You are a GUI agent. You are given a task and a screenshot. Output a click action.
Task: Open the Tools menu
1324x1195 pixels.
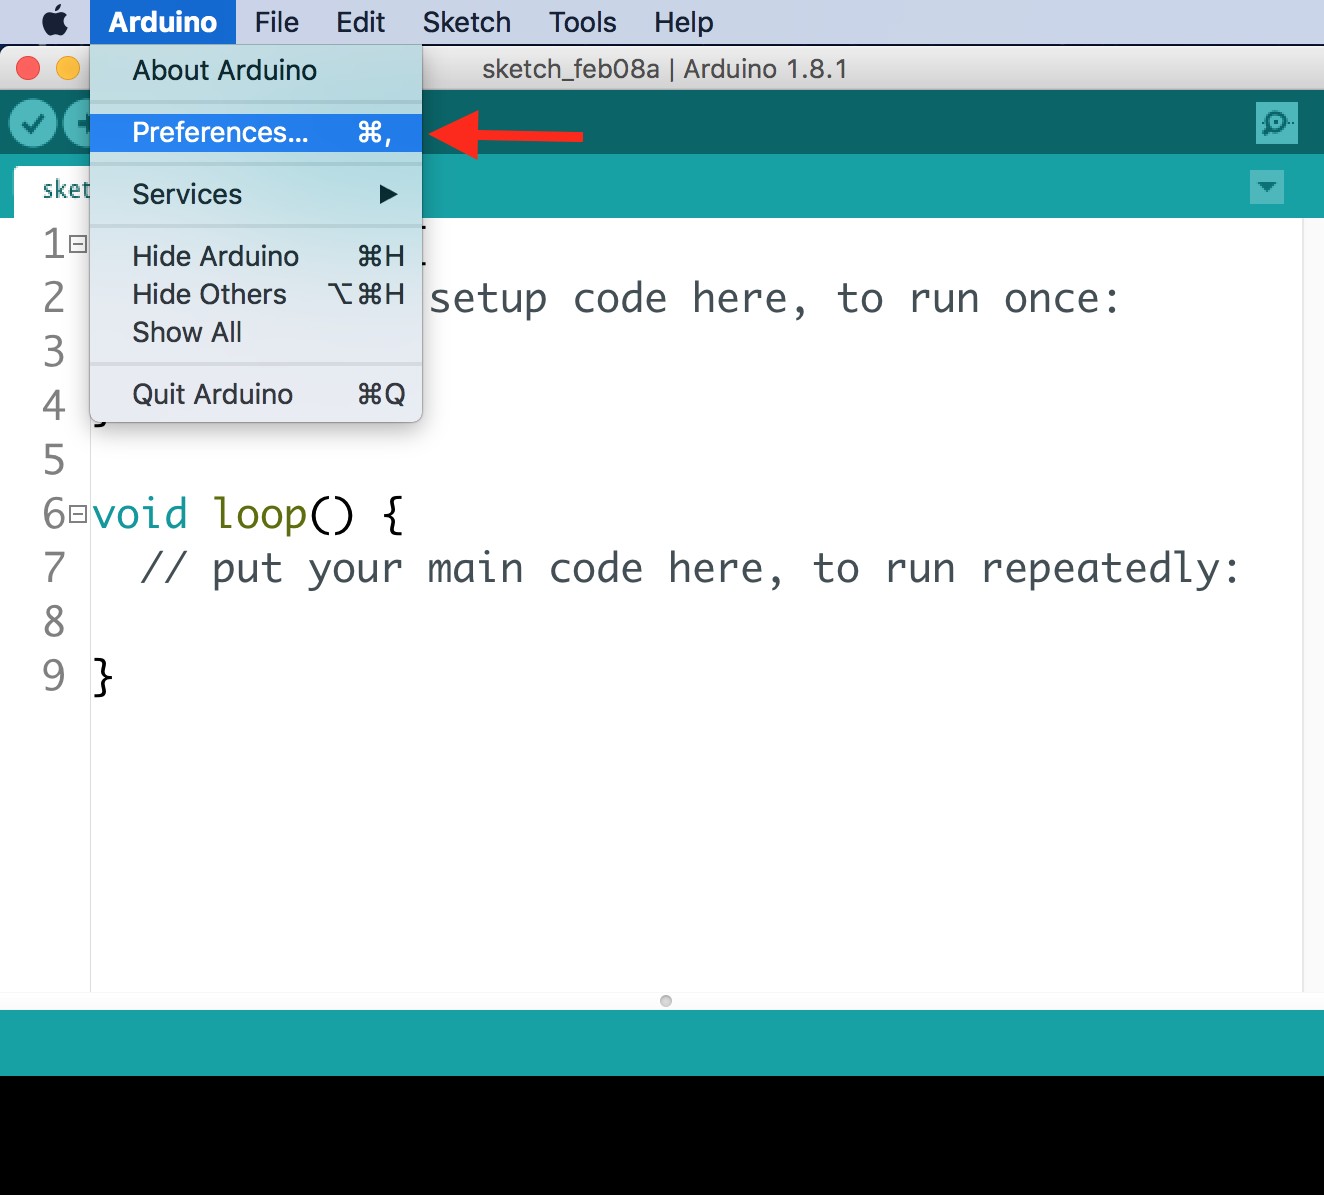(x=583, y=22)
